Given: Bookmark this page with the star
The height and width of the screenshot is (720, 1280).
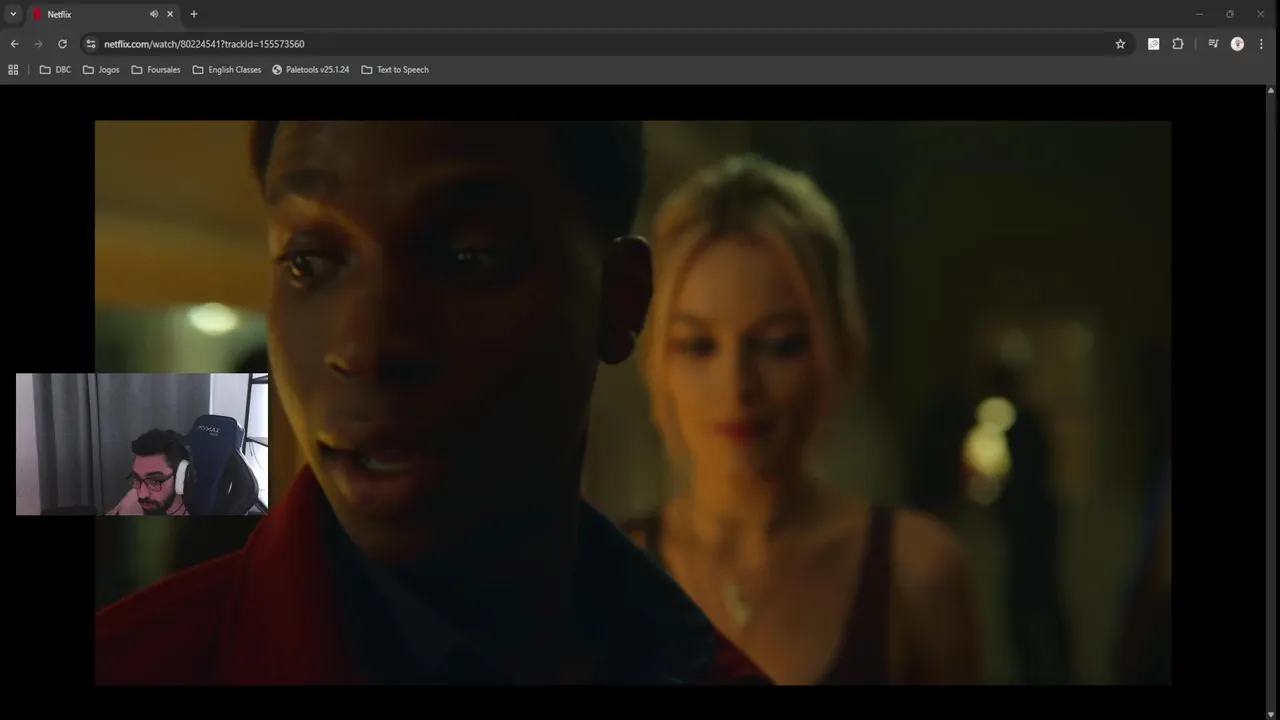Looking at the screenshot, I should pyautogui.click(x=1120, y=44).
